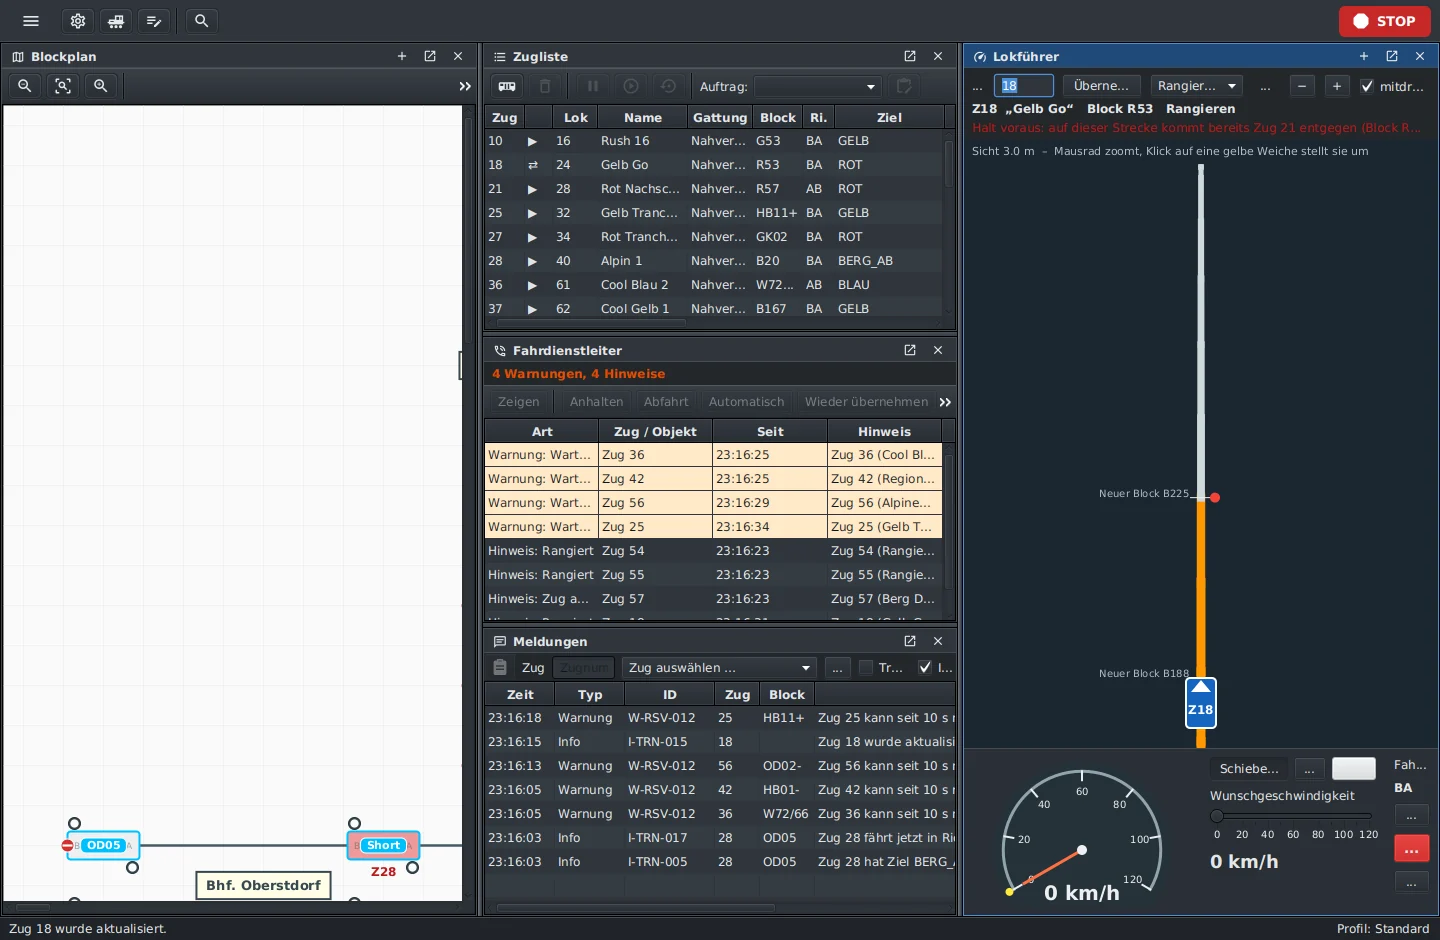Click the clipboard icon beside Auftrag dropdown
This screenshot has height=940, width=1440.
tap(904, 87)
